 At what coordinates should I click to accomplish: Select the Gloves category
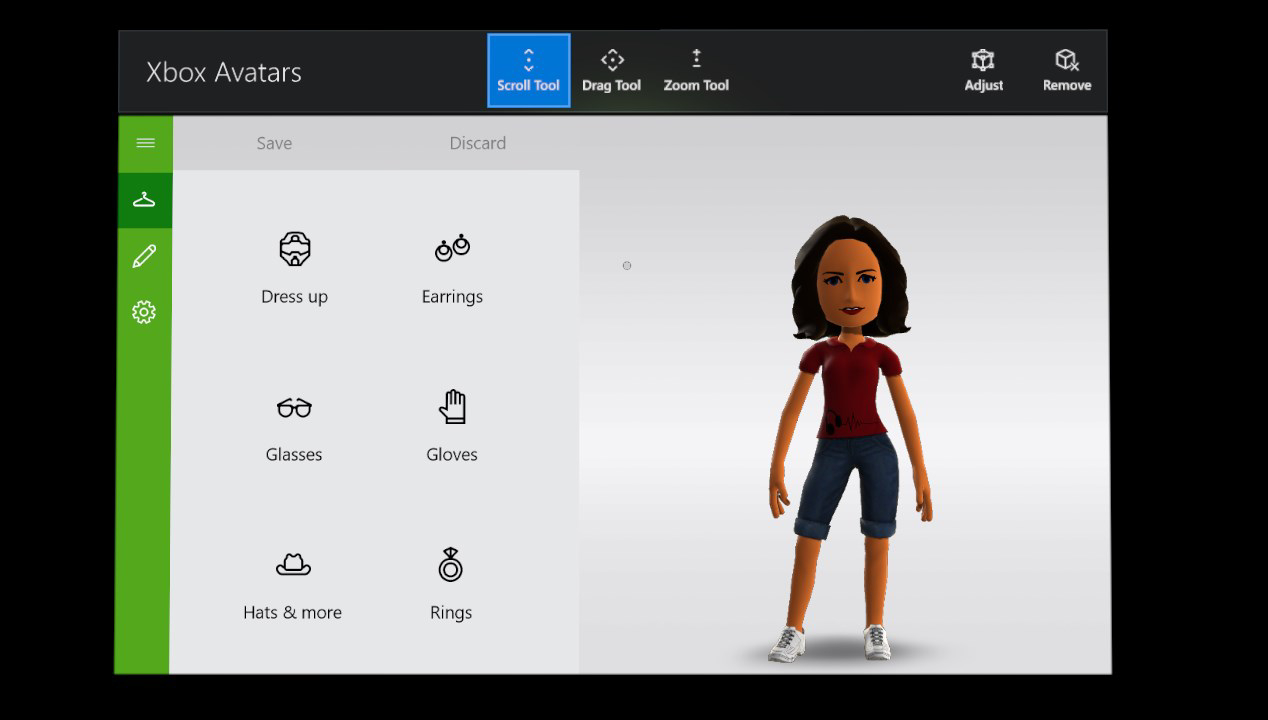point(451,426)
